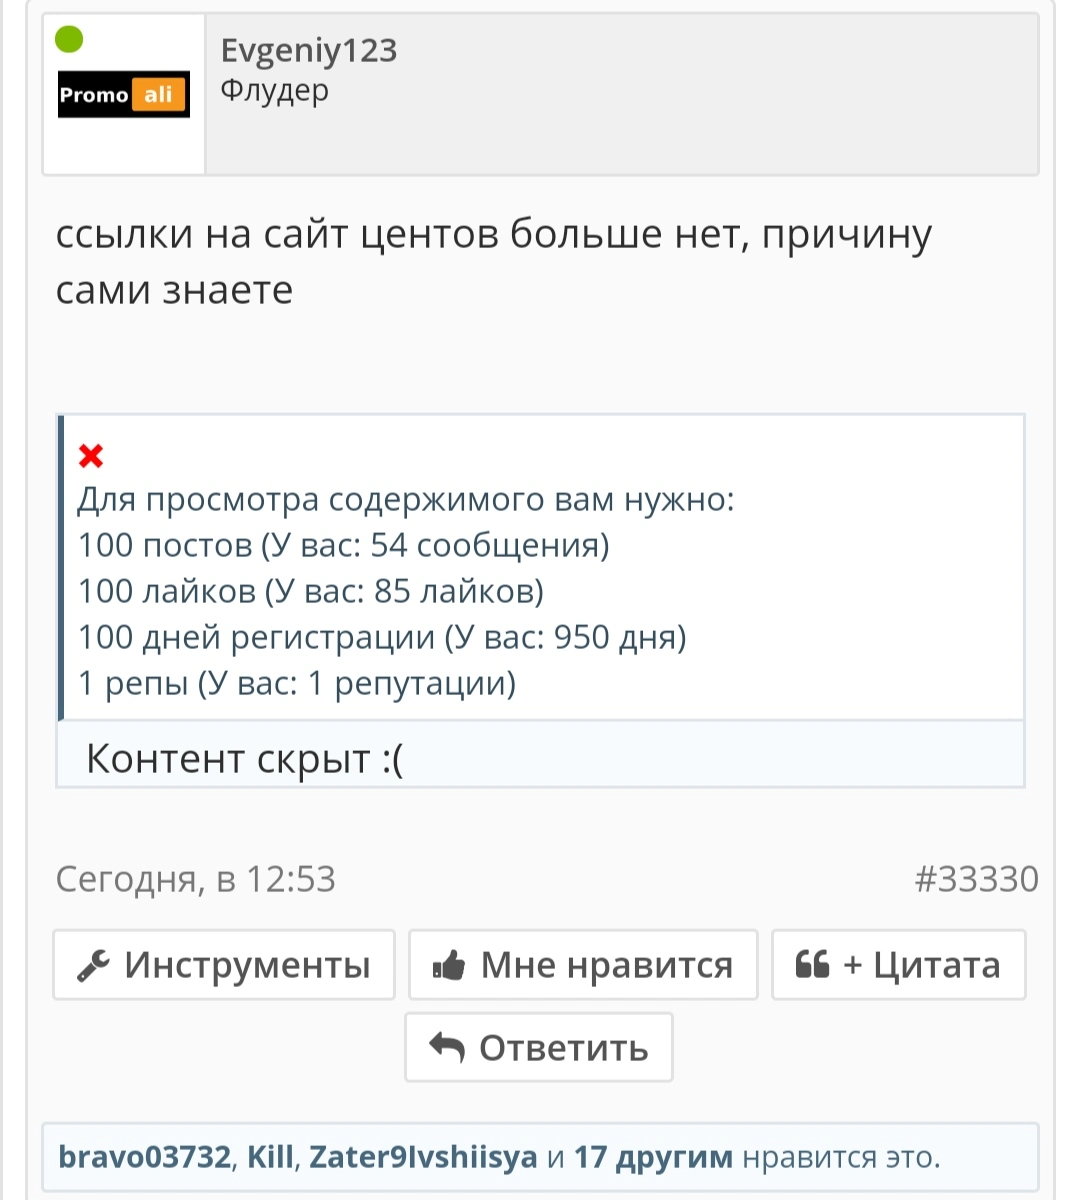Open Evgeniy123 user profile

(x=309, y=50)
